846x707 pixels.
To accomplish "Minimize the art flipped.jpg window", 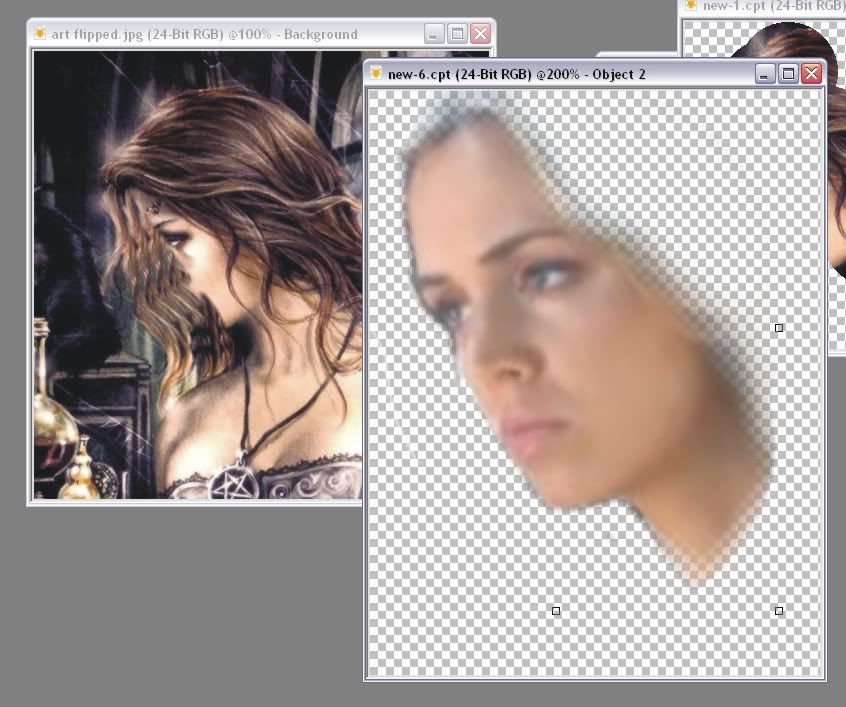I will coord(433,34).
